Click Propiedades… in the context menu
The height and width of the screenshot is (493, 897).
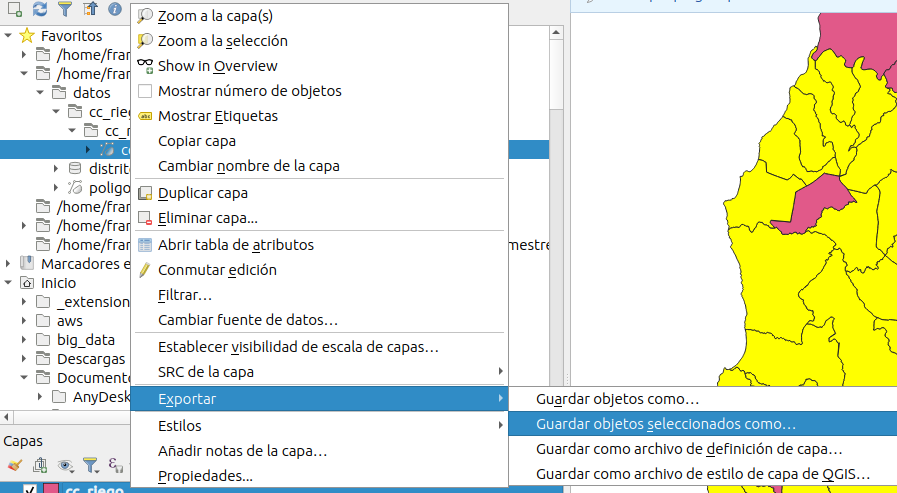point(205,476)
